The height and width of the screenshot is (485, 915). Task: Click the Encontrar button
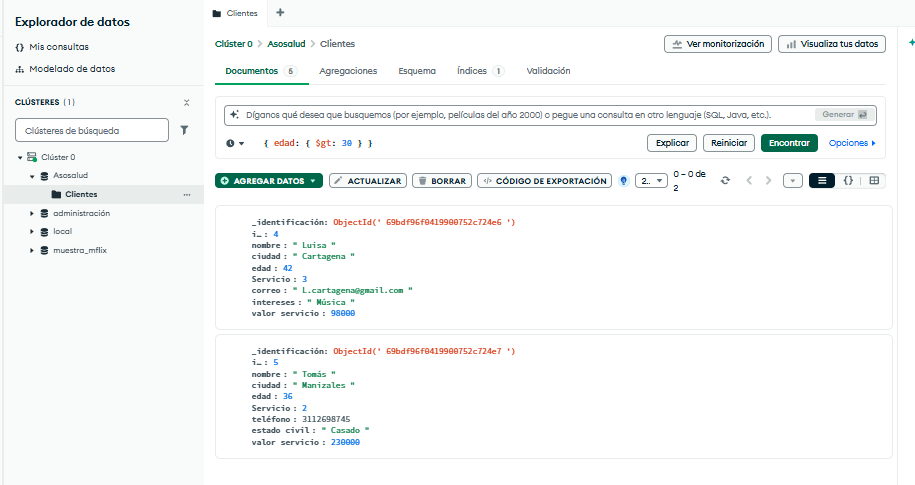[x=788, y=143]
